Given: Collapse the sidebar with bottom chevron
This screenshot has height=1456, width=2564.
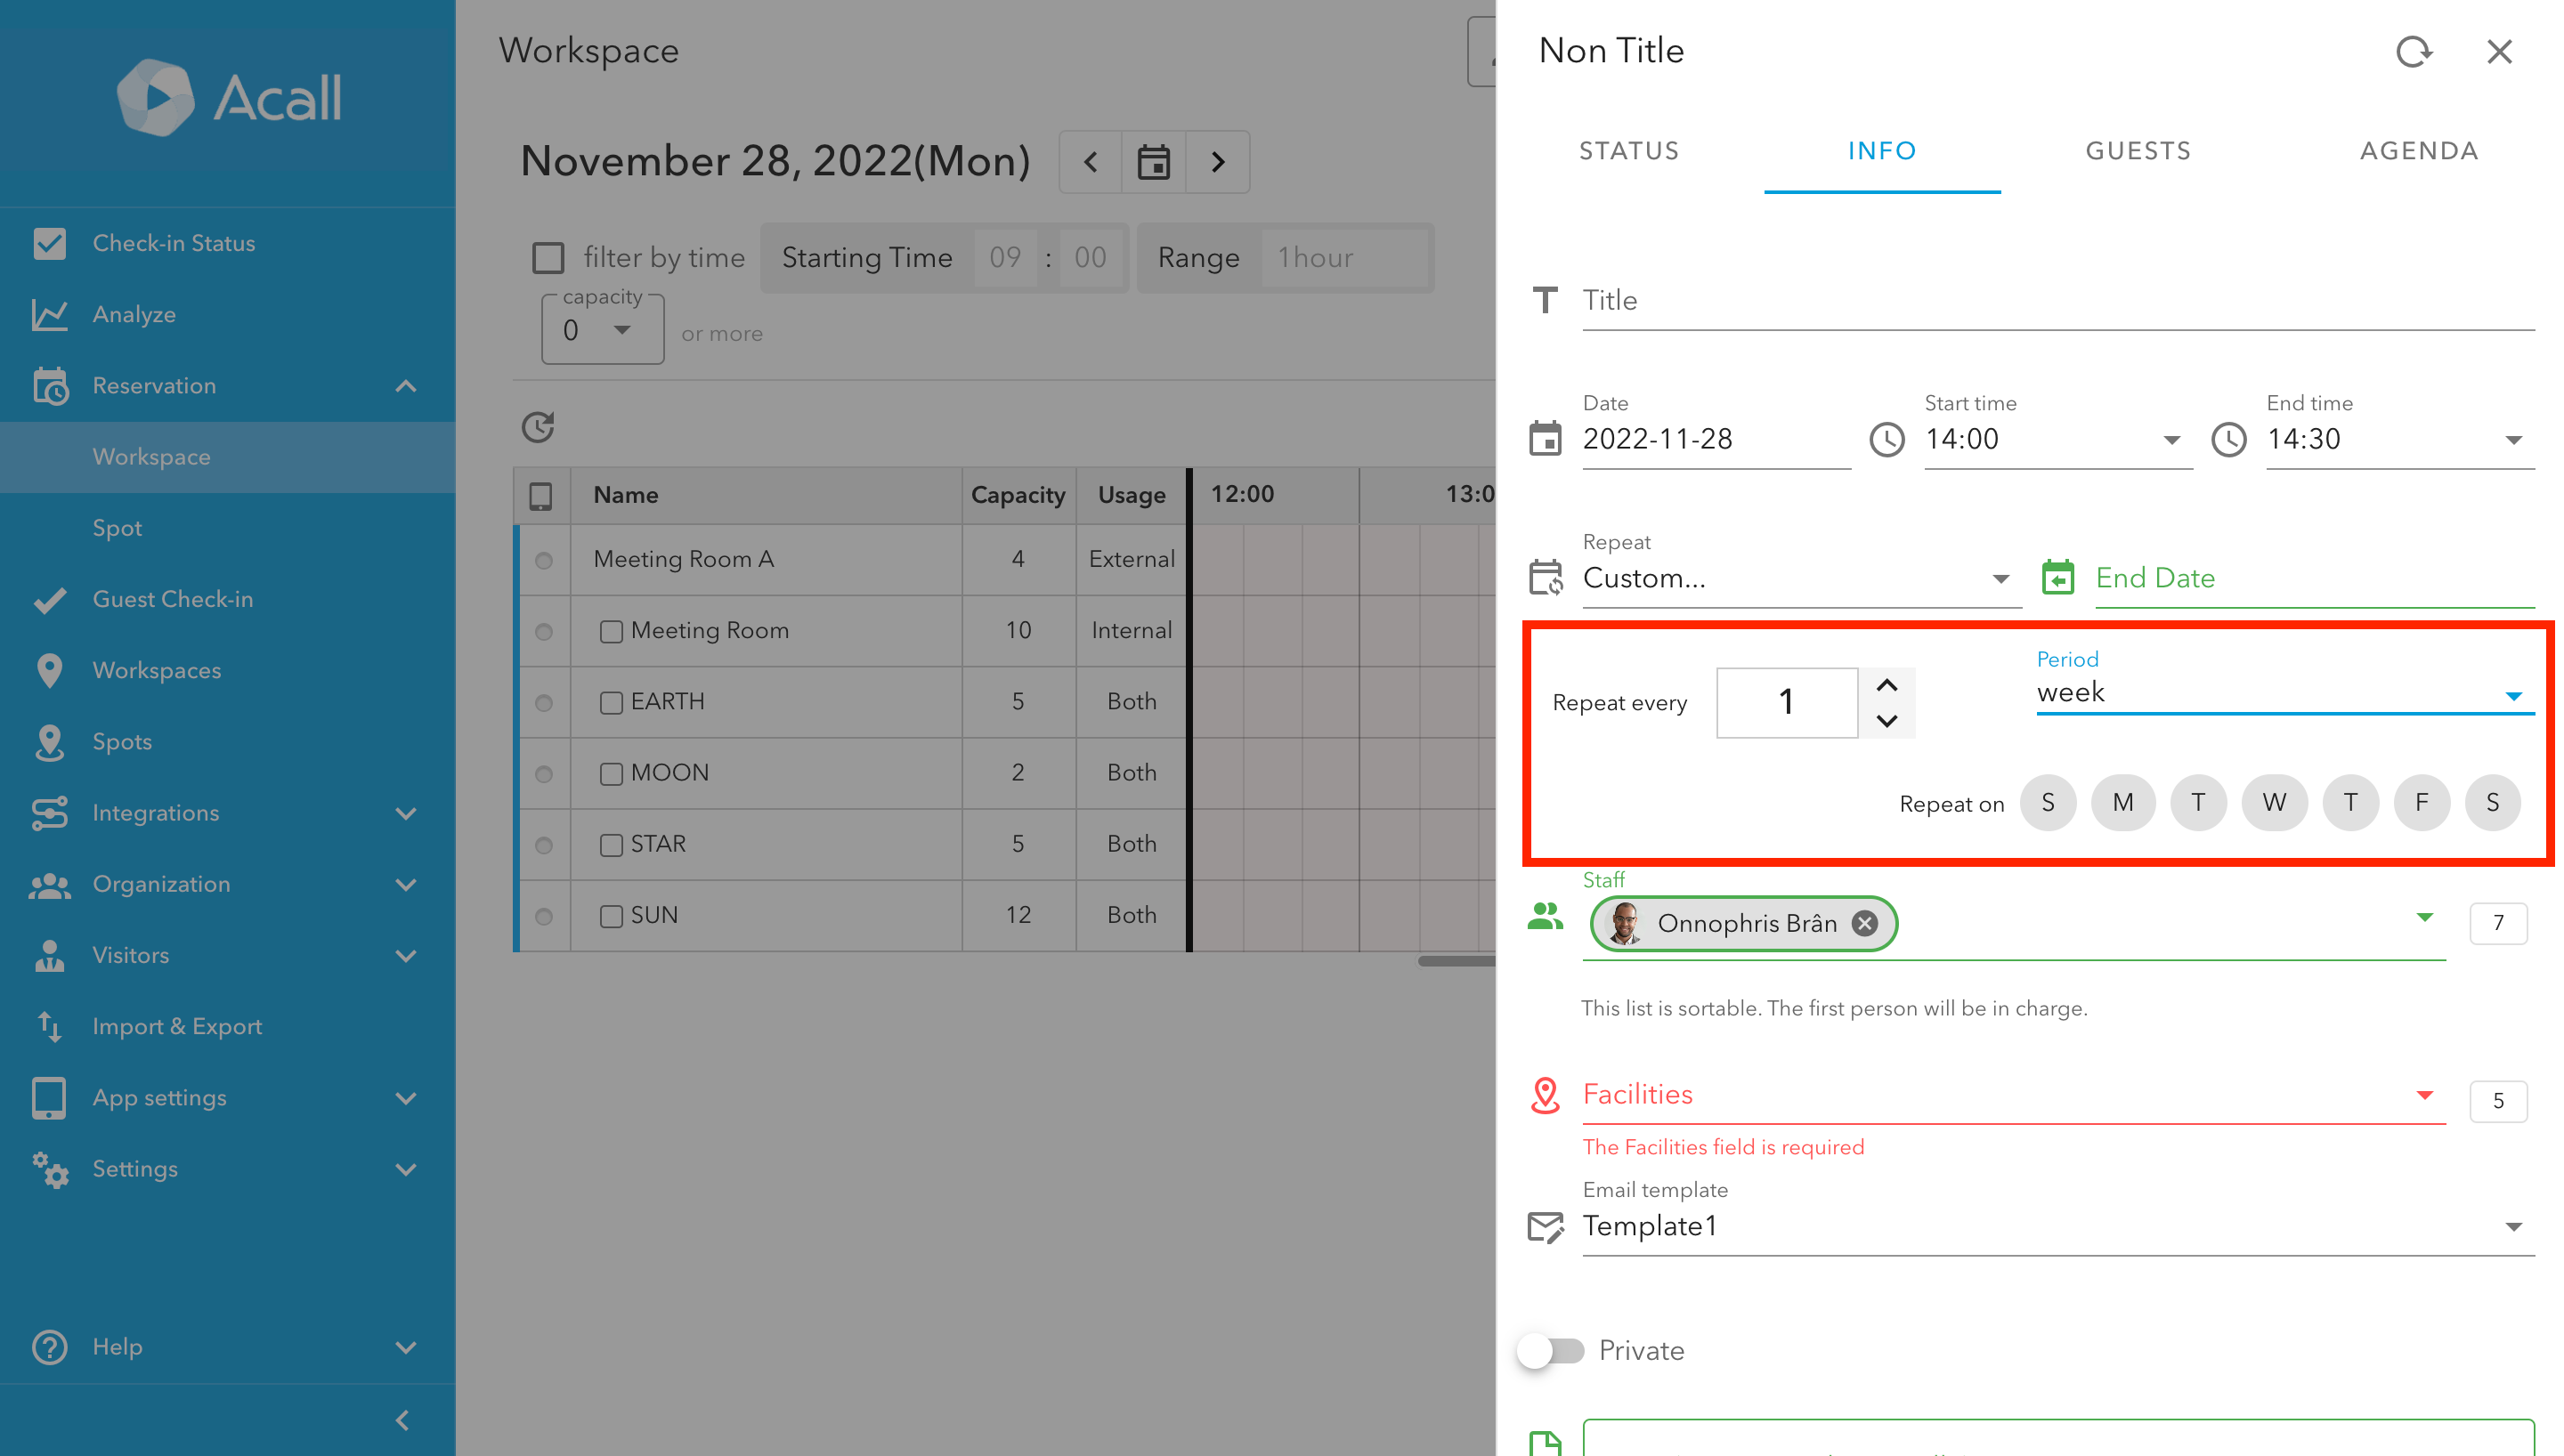Looking at the screenshot, I should click(402, 1420).
